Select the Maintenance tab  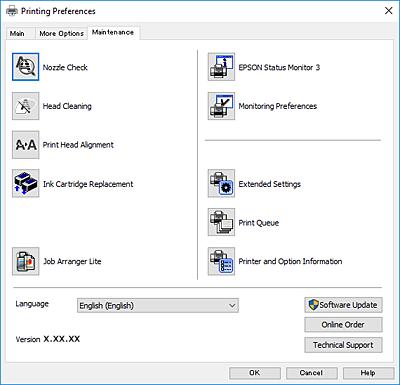113,32
